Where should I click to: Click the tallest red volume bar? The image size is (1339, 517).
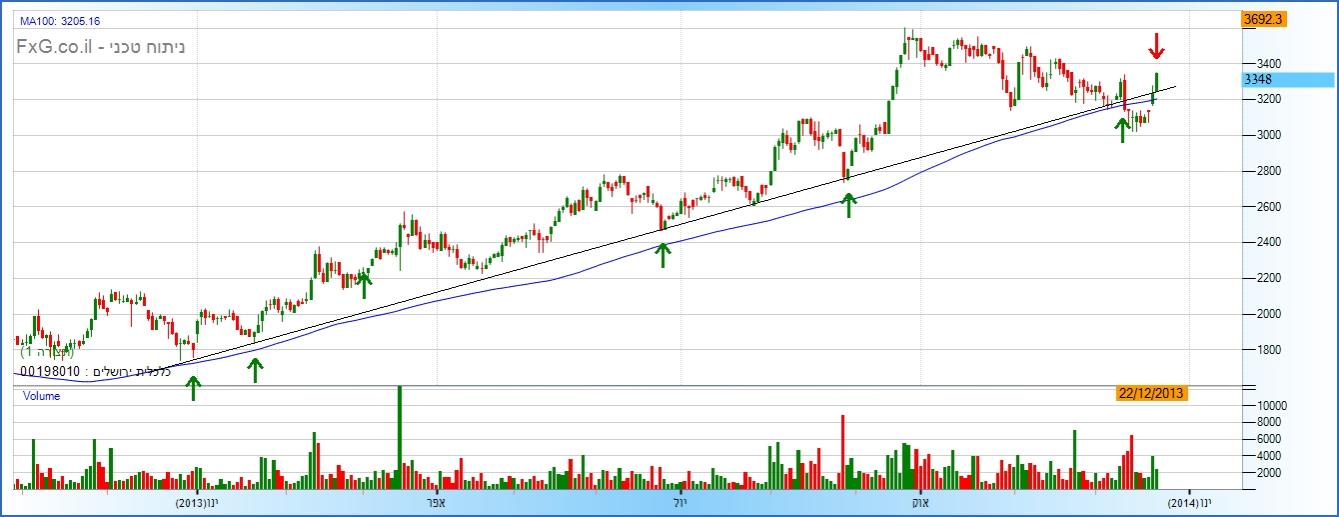[843, 452]
